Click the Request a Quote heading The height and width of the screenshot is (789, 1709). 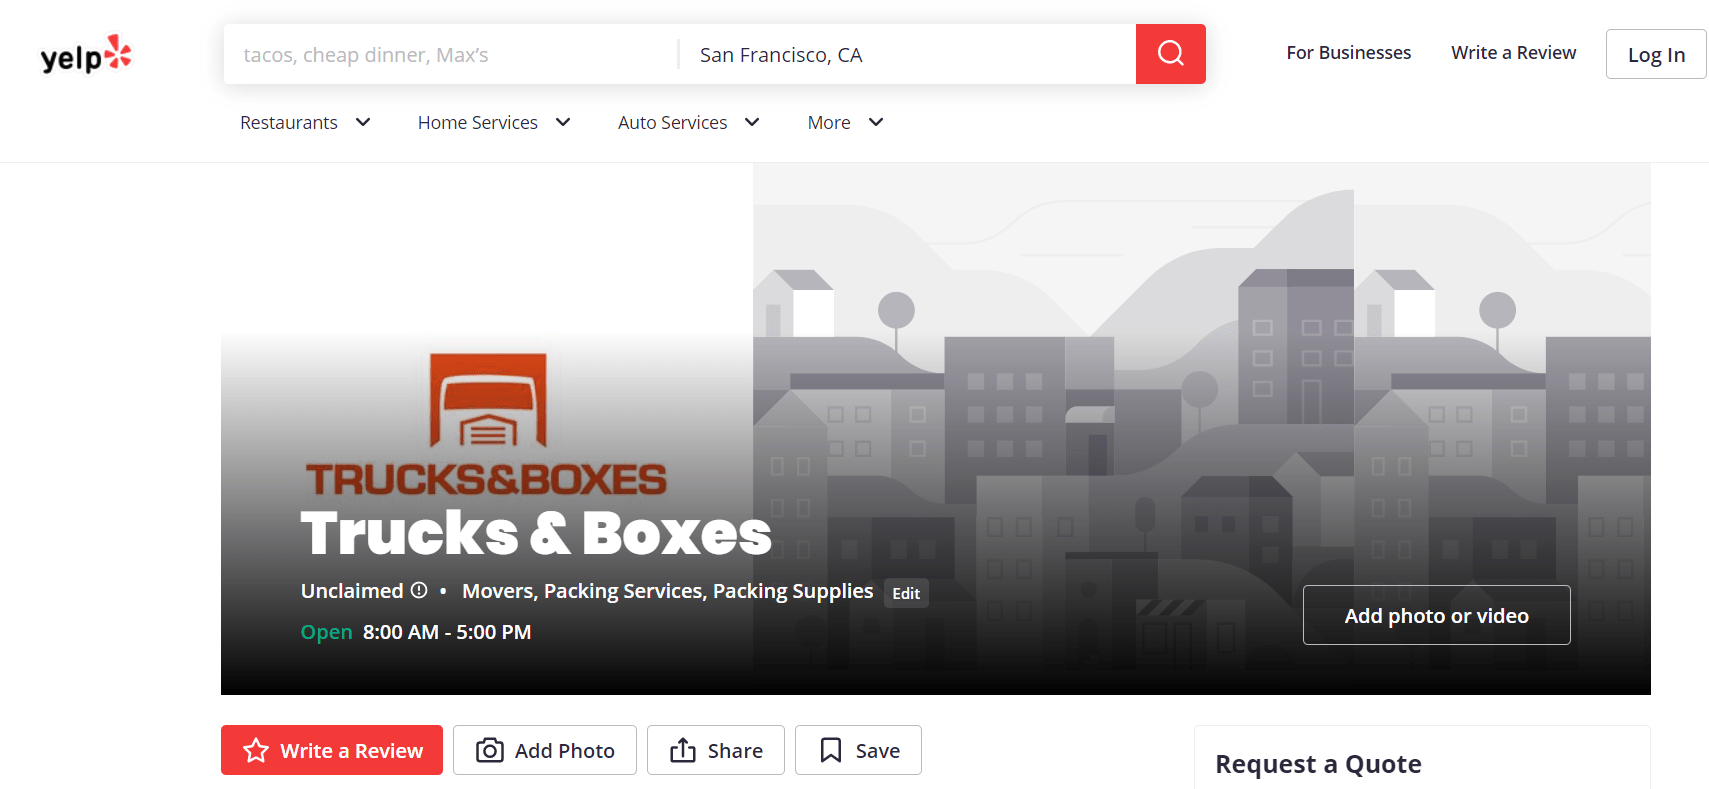coord(1318,764)
